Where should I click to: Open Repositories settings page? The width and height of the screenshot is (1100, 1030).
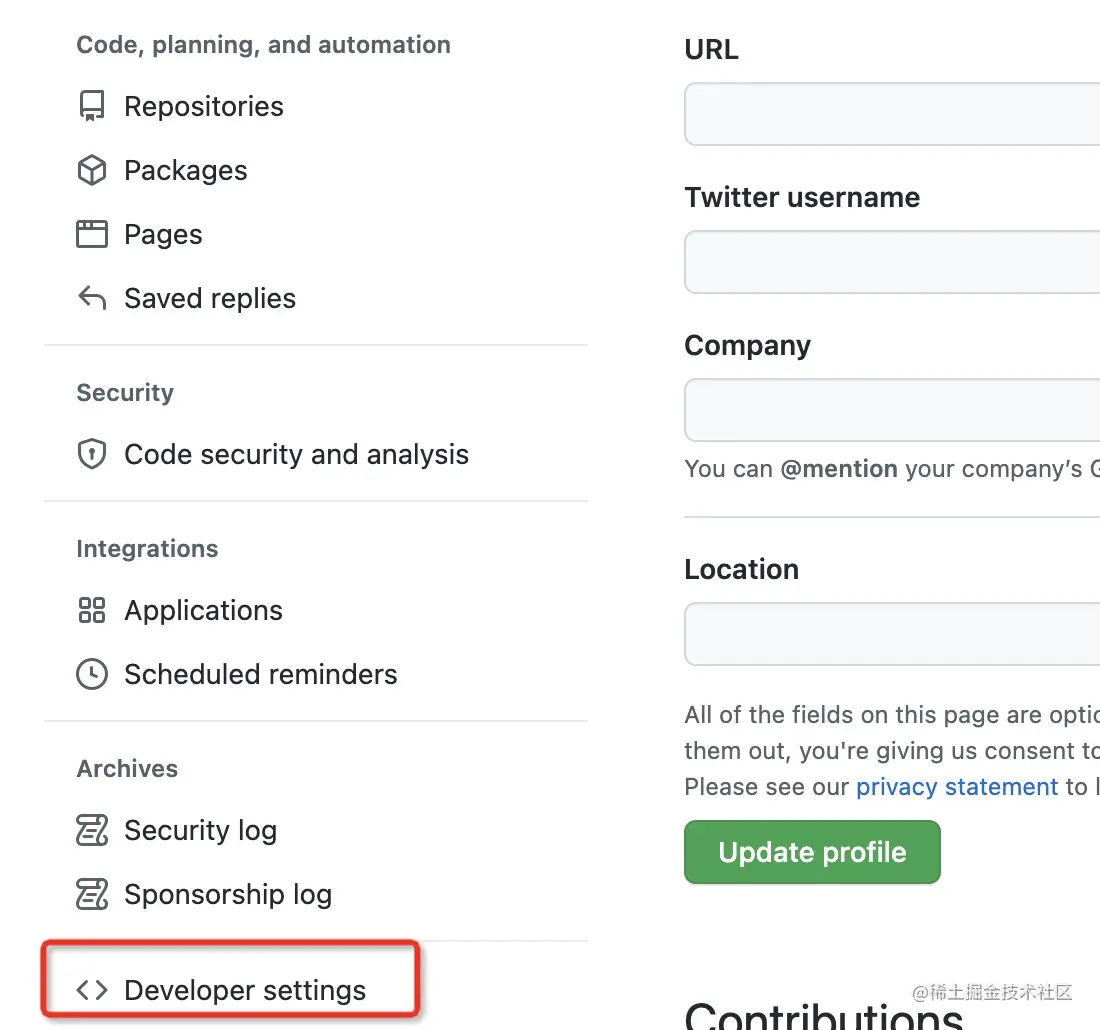click(204, 106)
